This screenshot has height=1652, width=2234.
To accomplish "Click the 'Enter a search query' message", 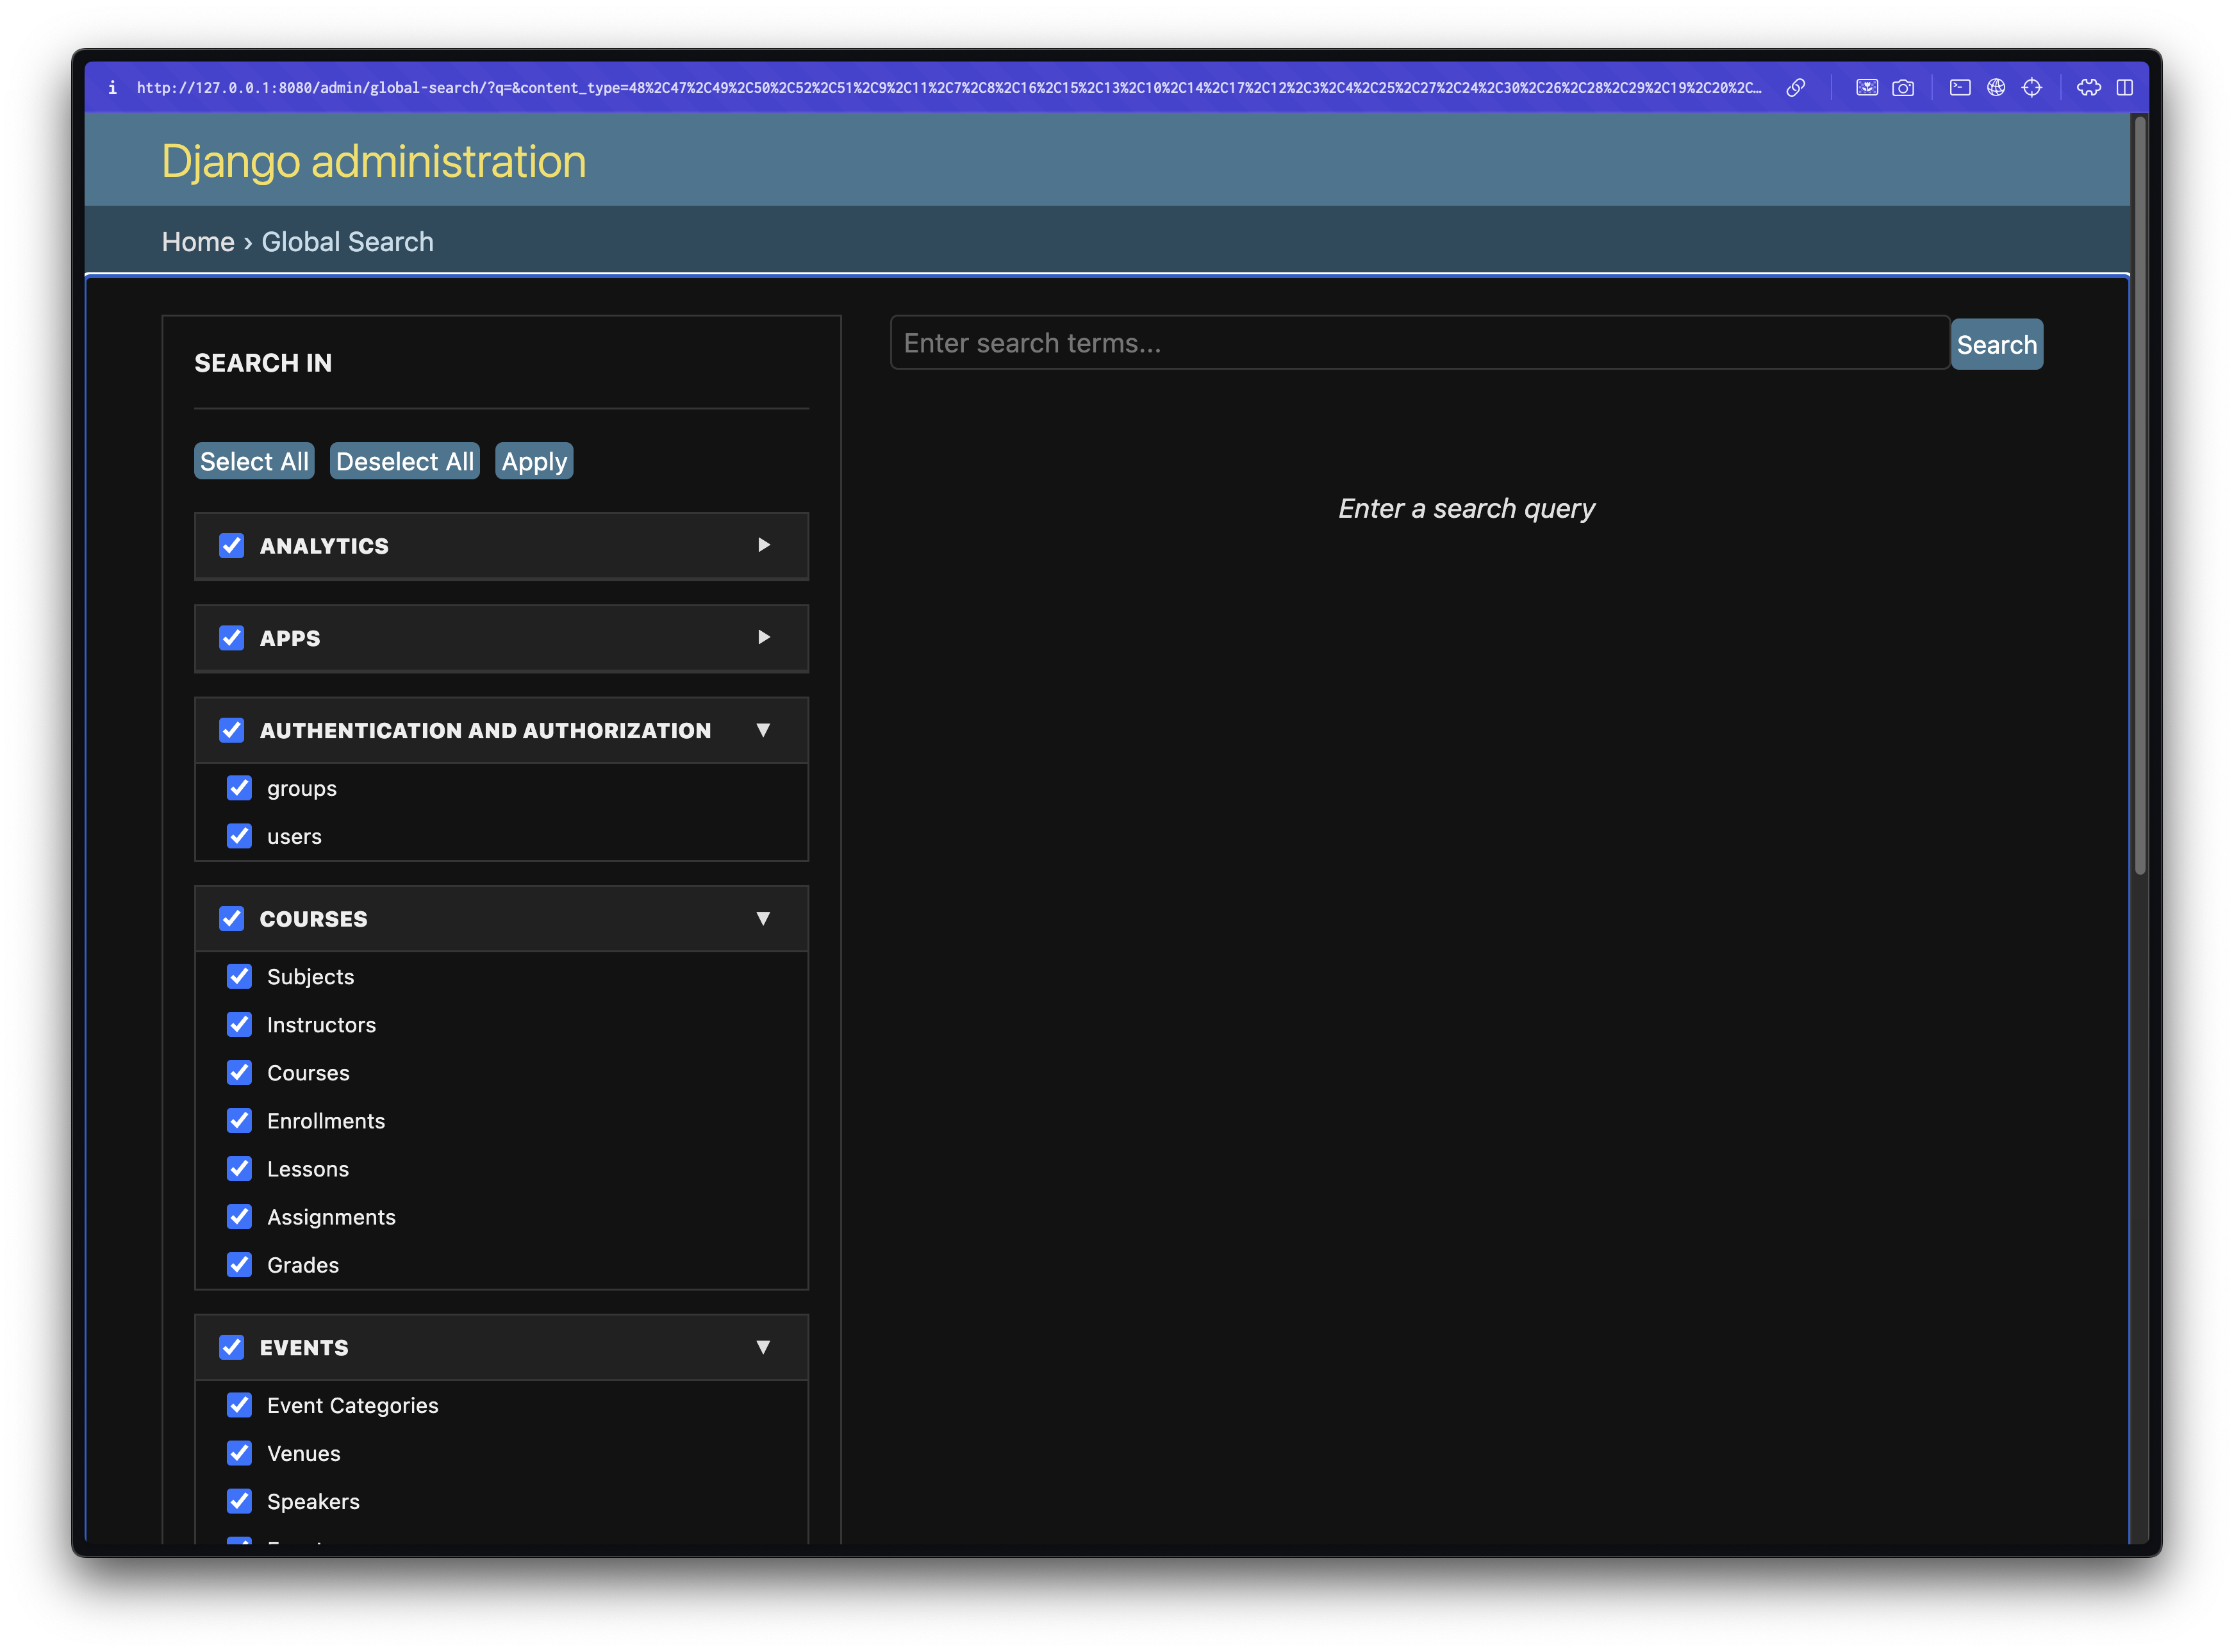I will tap(1466, 509).
